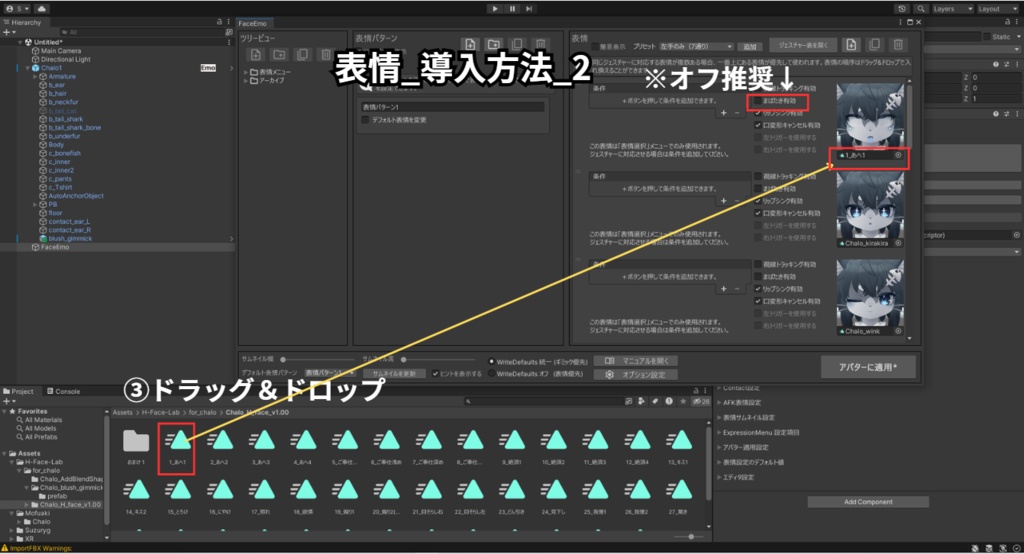Expand the AFK表情設定 section
This screenshot has height=554, width=1024.
(720, 402)
